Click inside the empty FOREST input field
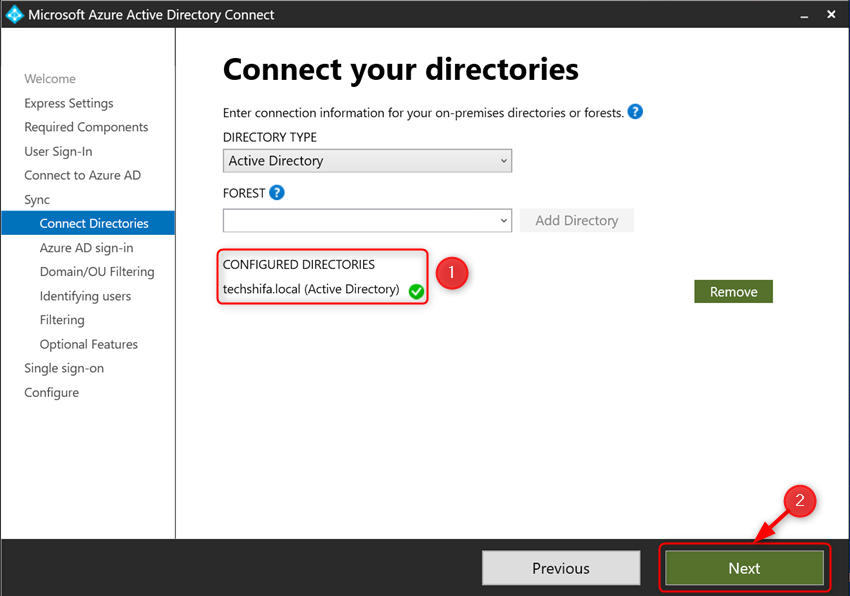Screen dimensions: 850x596 coord(350,219)
